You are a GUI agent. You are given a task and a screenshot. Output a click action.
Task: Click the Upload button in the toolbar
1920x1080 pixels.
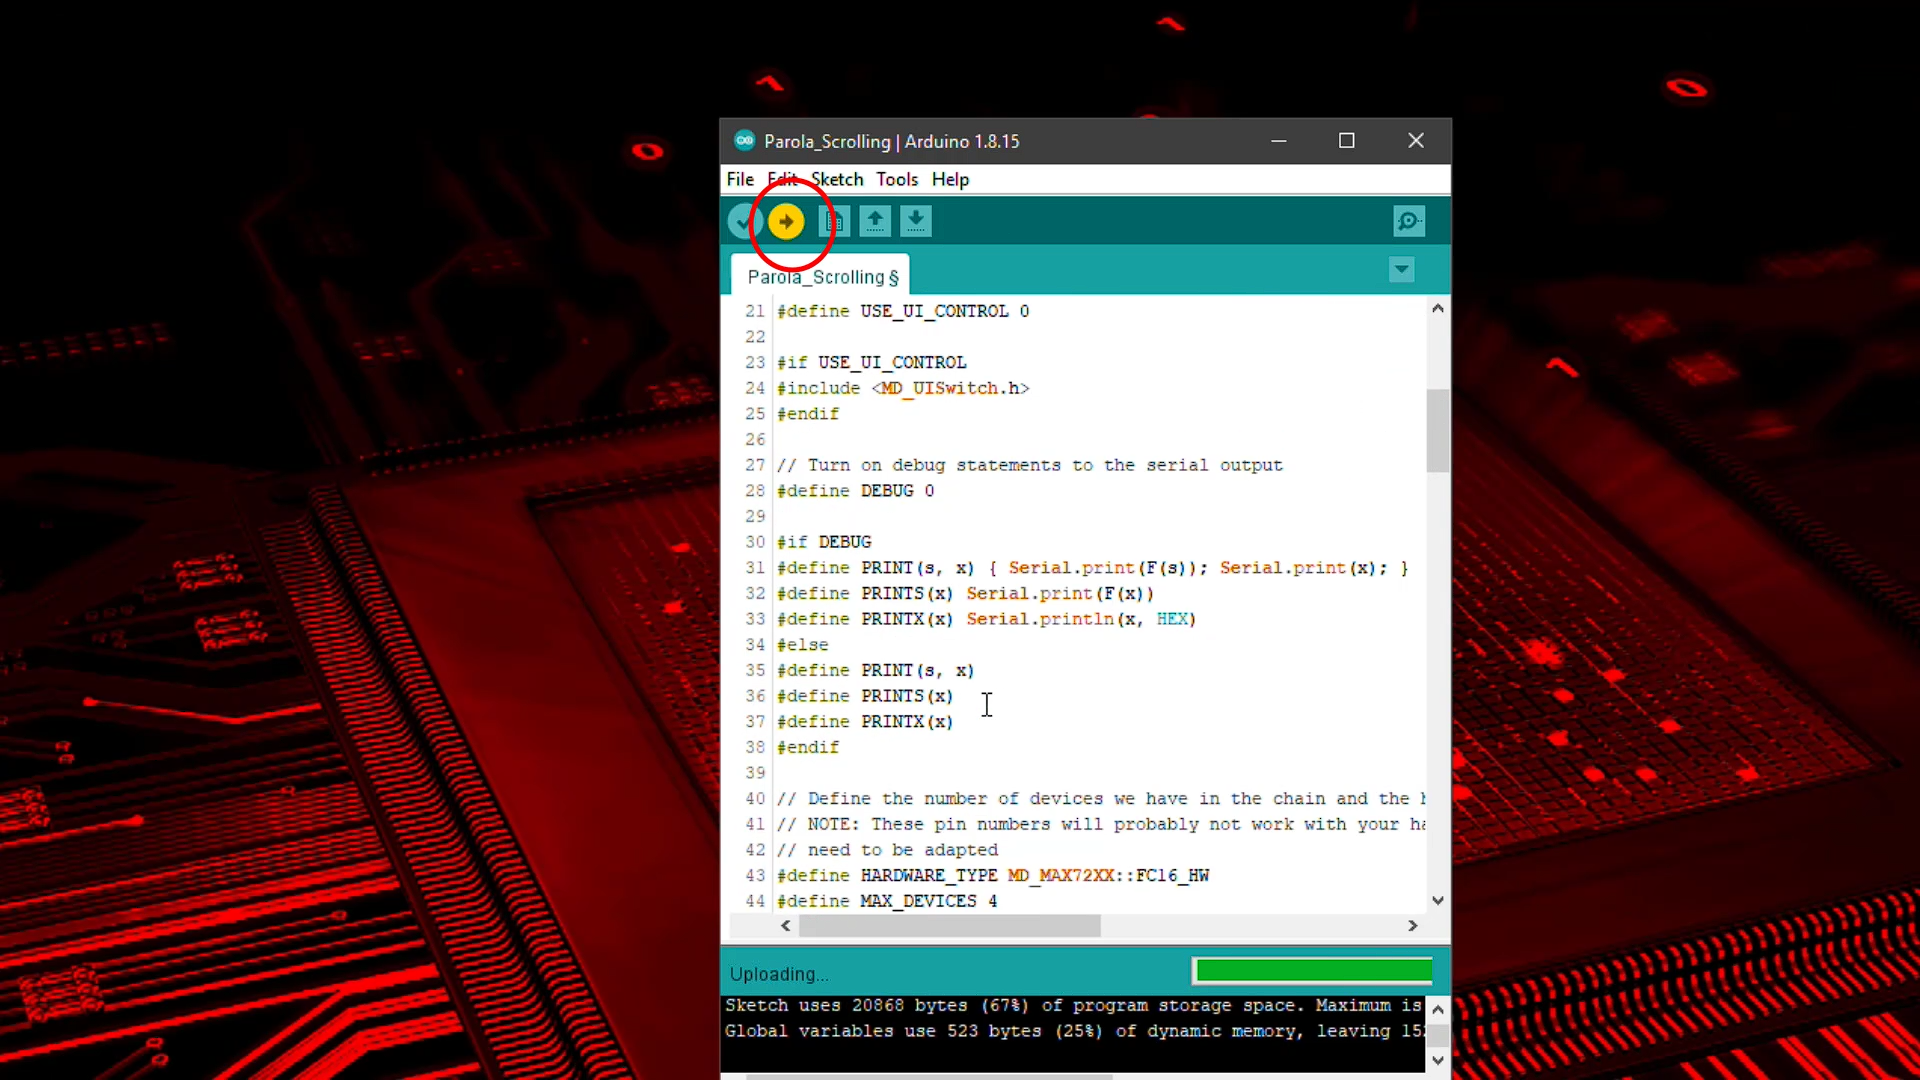(786, 221)
